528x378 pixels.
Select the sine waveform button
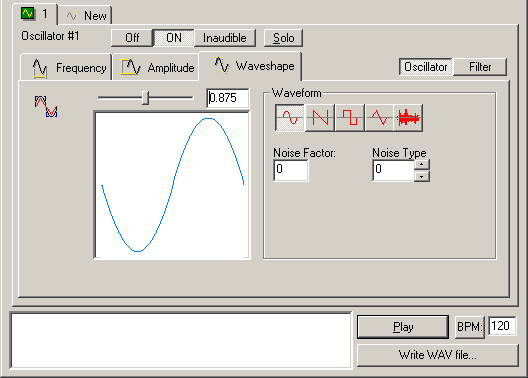click(290, 117)
